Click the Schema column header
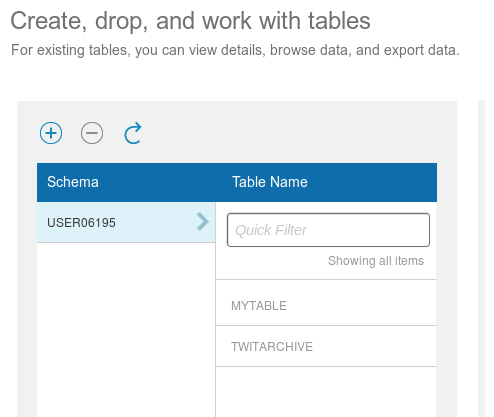This screenshot has height=417, width=494. click(x=73, y=182)
